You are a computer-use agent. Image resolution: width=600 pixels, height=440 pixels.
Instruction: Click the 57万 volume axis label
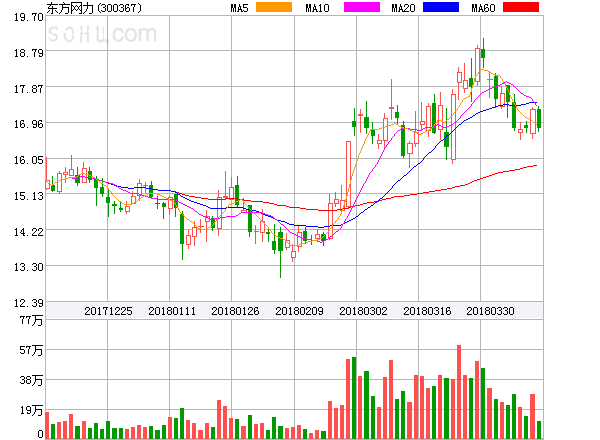pos(31,350)
